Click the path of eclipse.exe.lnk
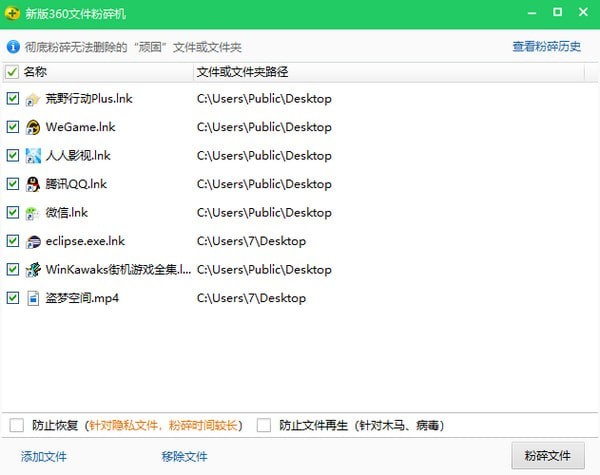 (251, 241)
